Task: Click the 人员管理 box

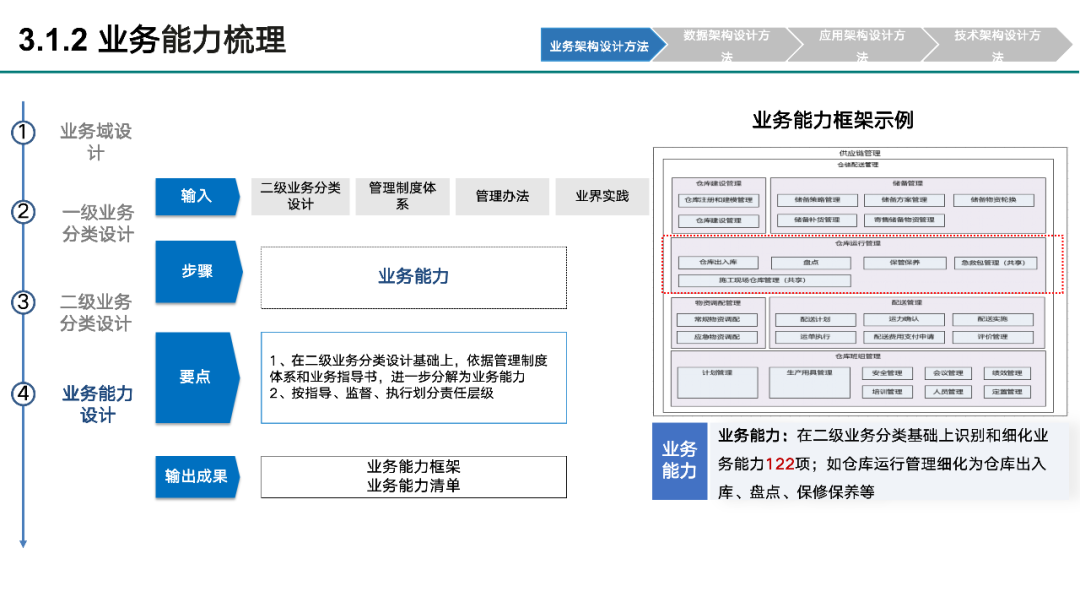Action: [947, 392]
